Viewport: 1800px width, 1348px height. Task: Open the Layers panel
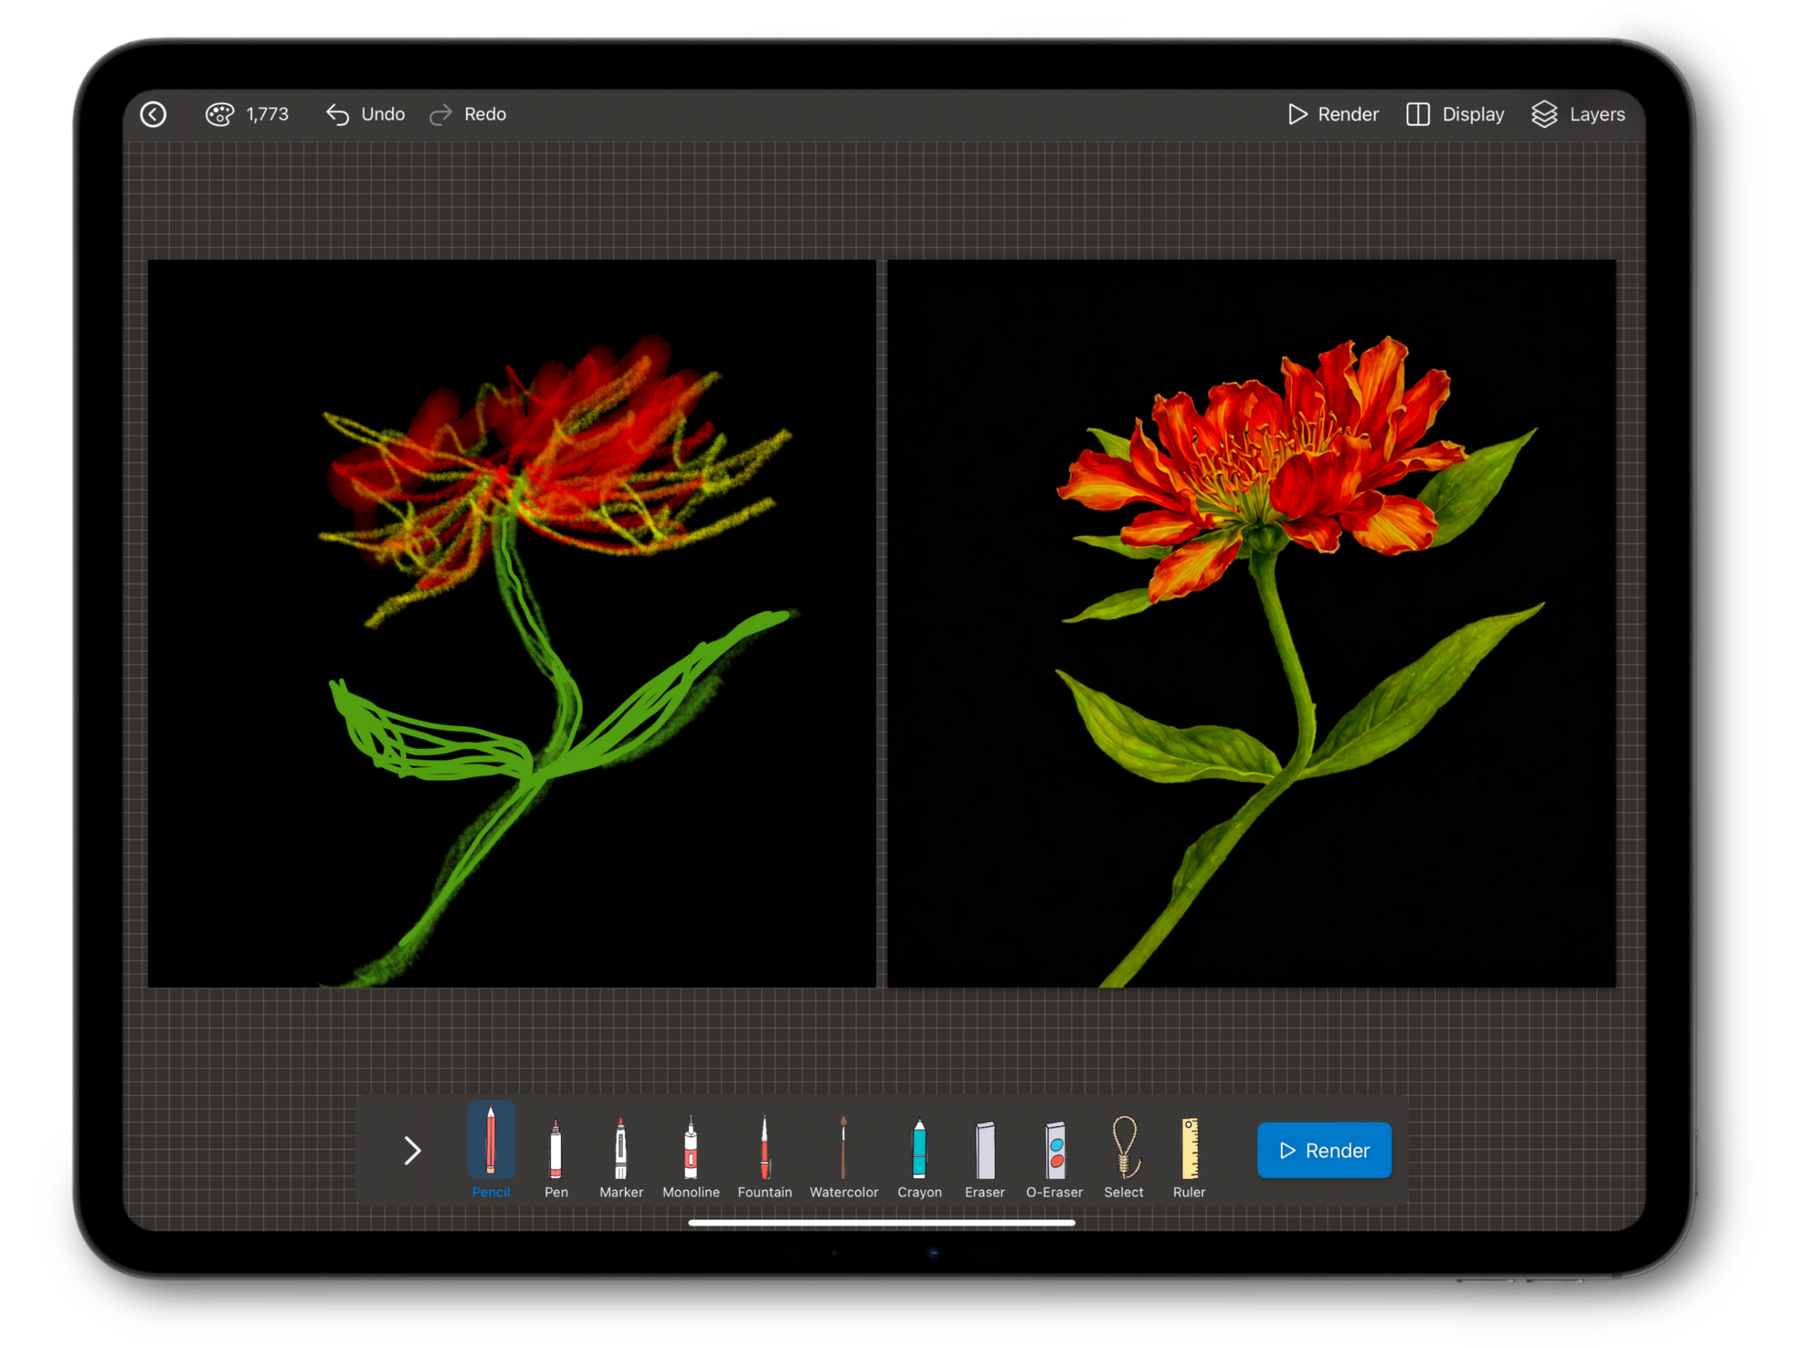[1578, 115]
